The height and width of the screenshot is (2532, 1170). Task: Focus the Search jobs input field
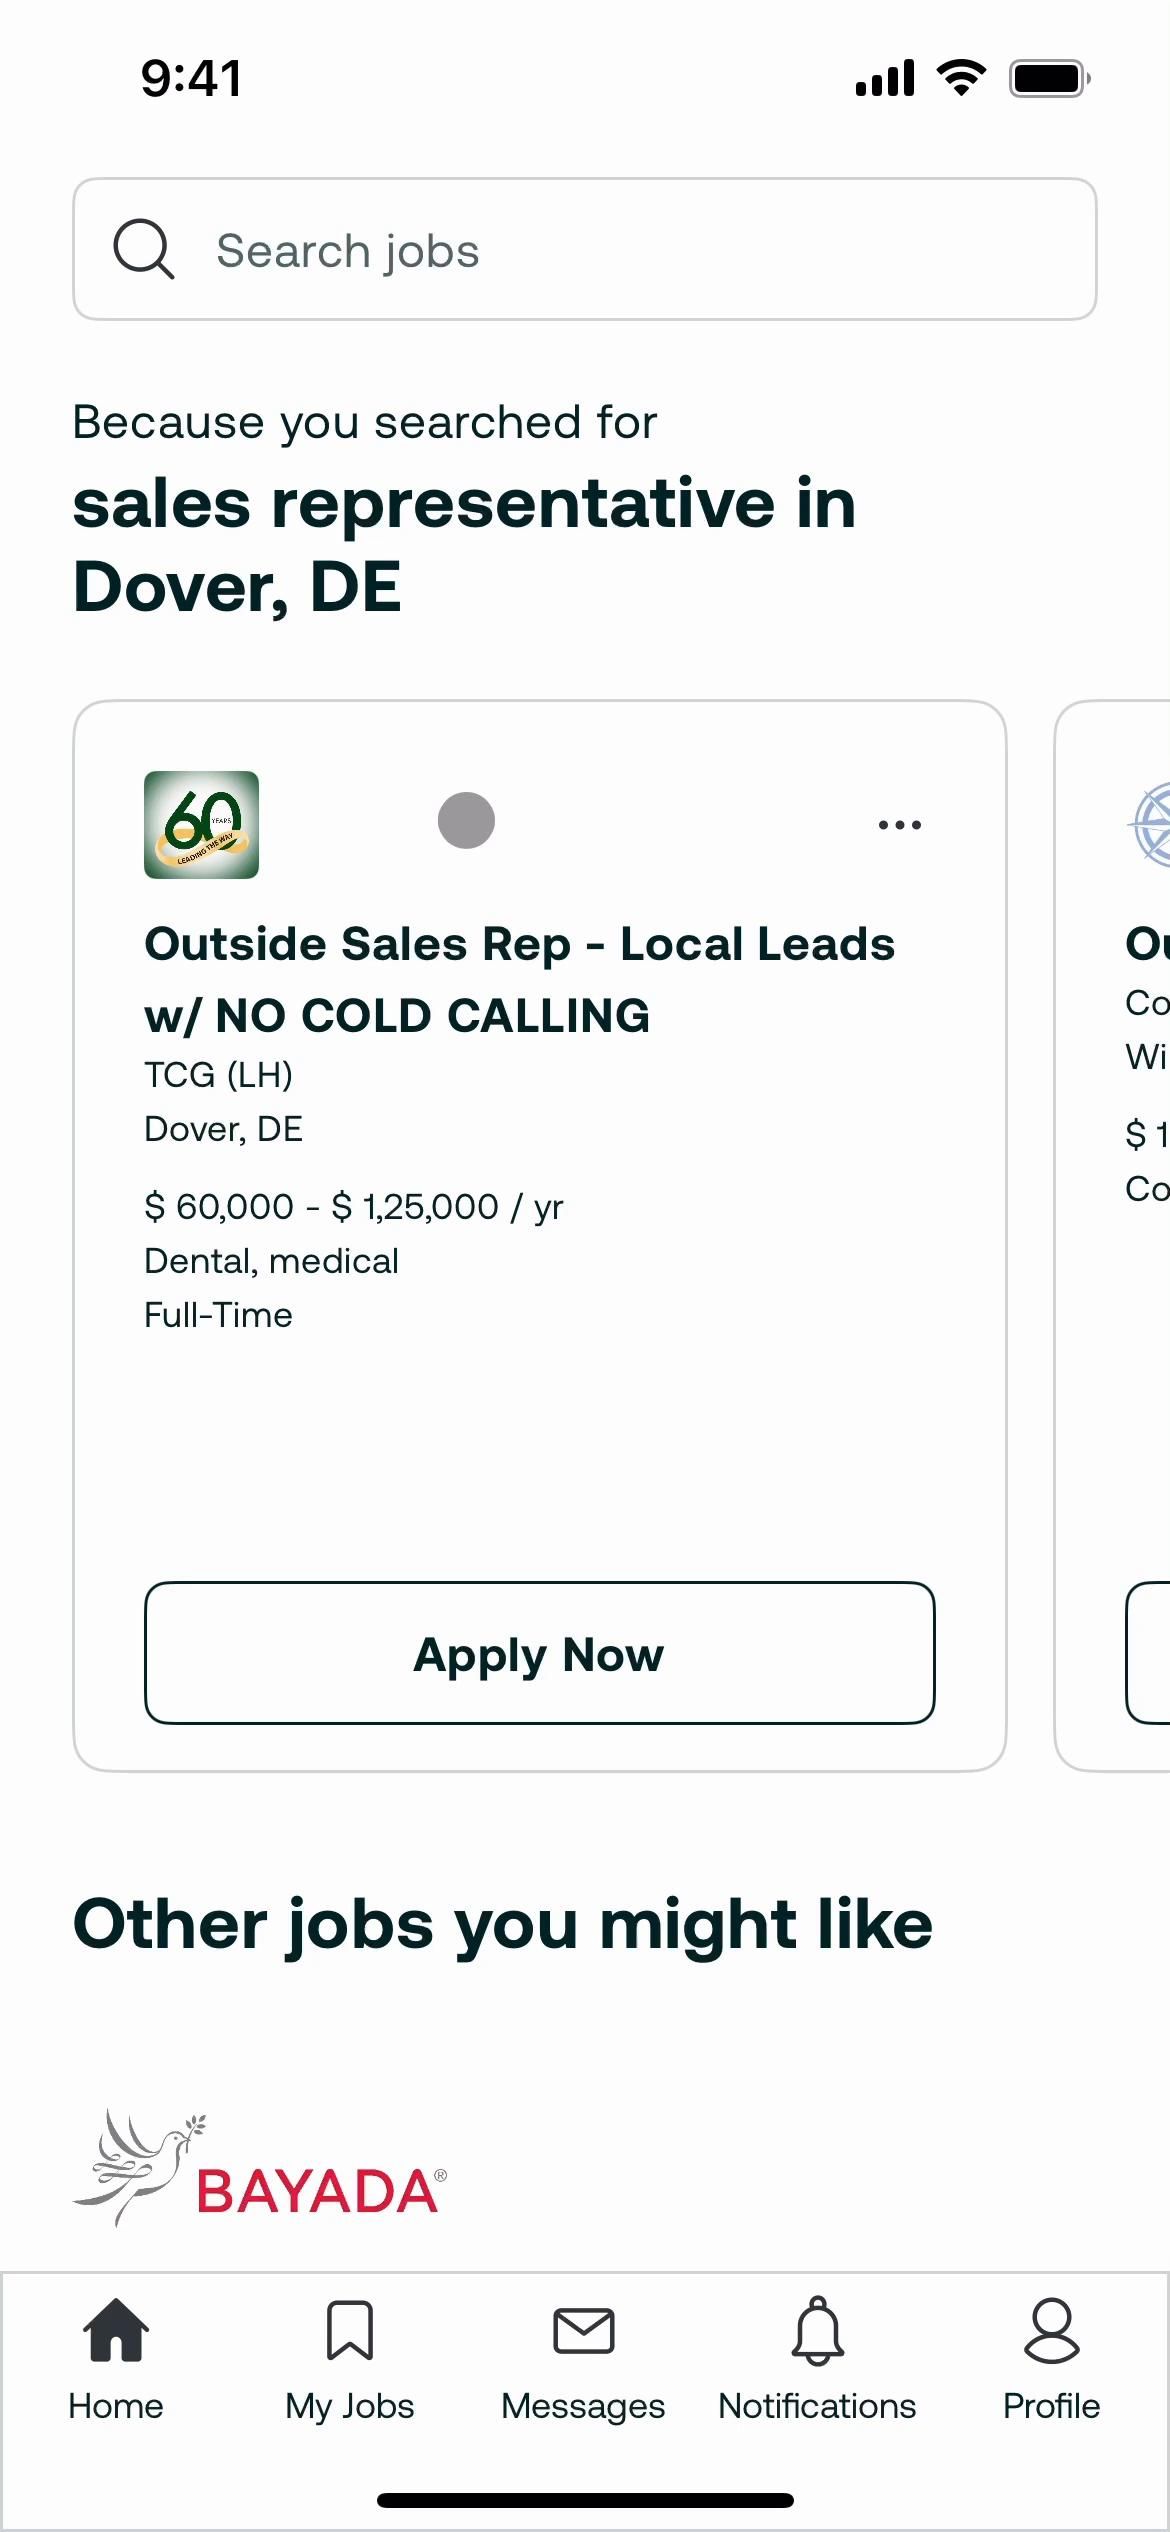pos(600,250)
